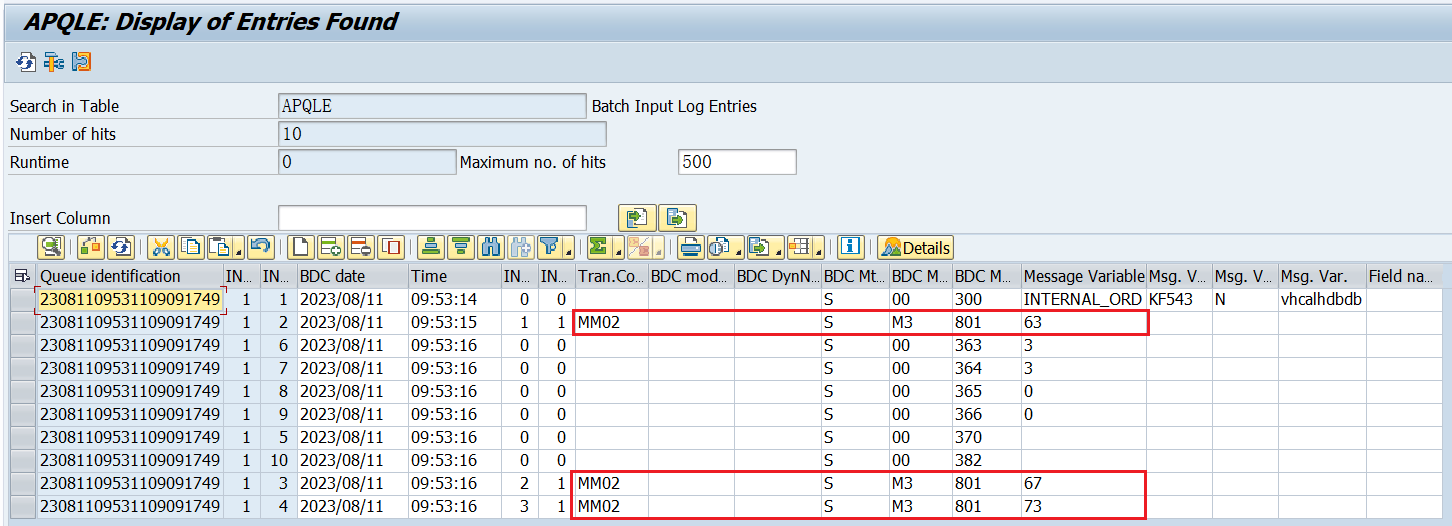This screenshot has height=526, width=1452.
Task: Select the row selector of the 09:53:15 row
Action: (21, 322)
